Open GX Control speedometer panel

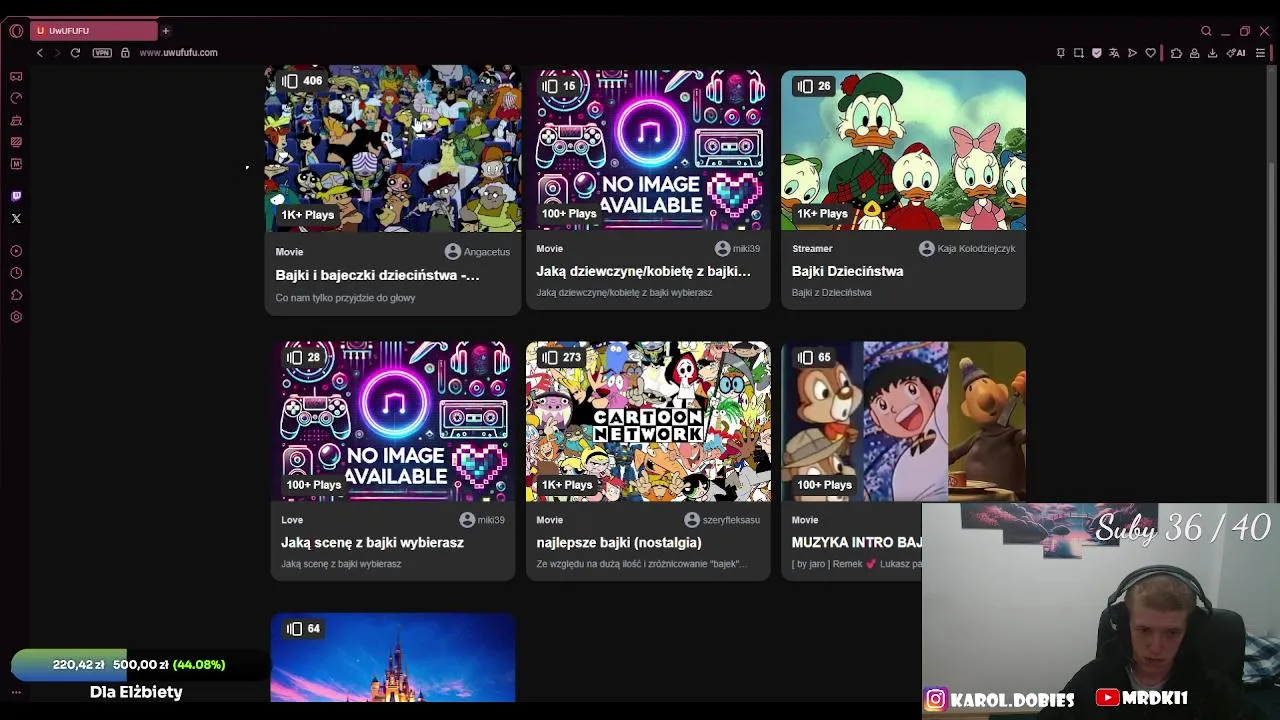coord(16,98)
